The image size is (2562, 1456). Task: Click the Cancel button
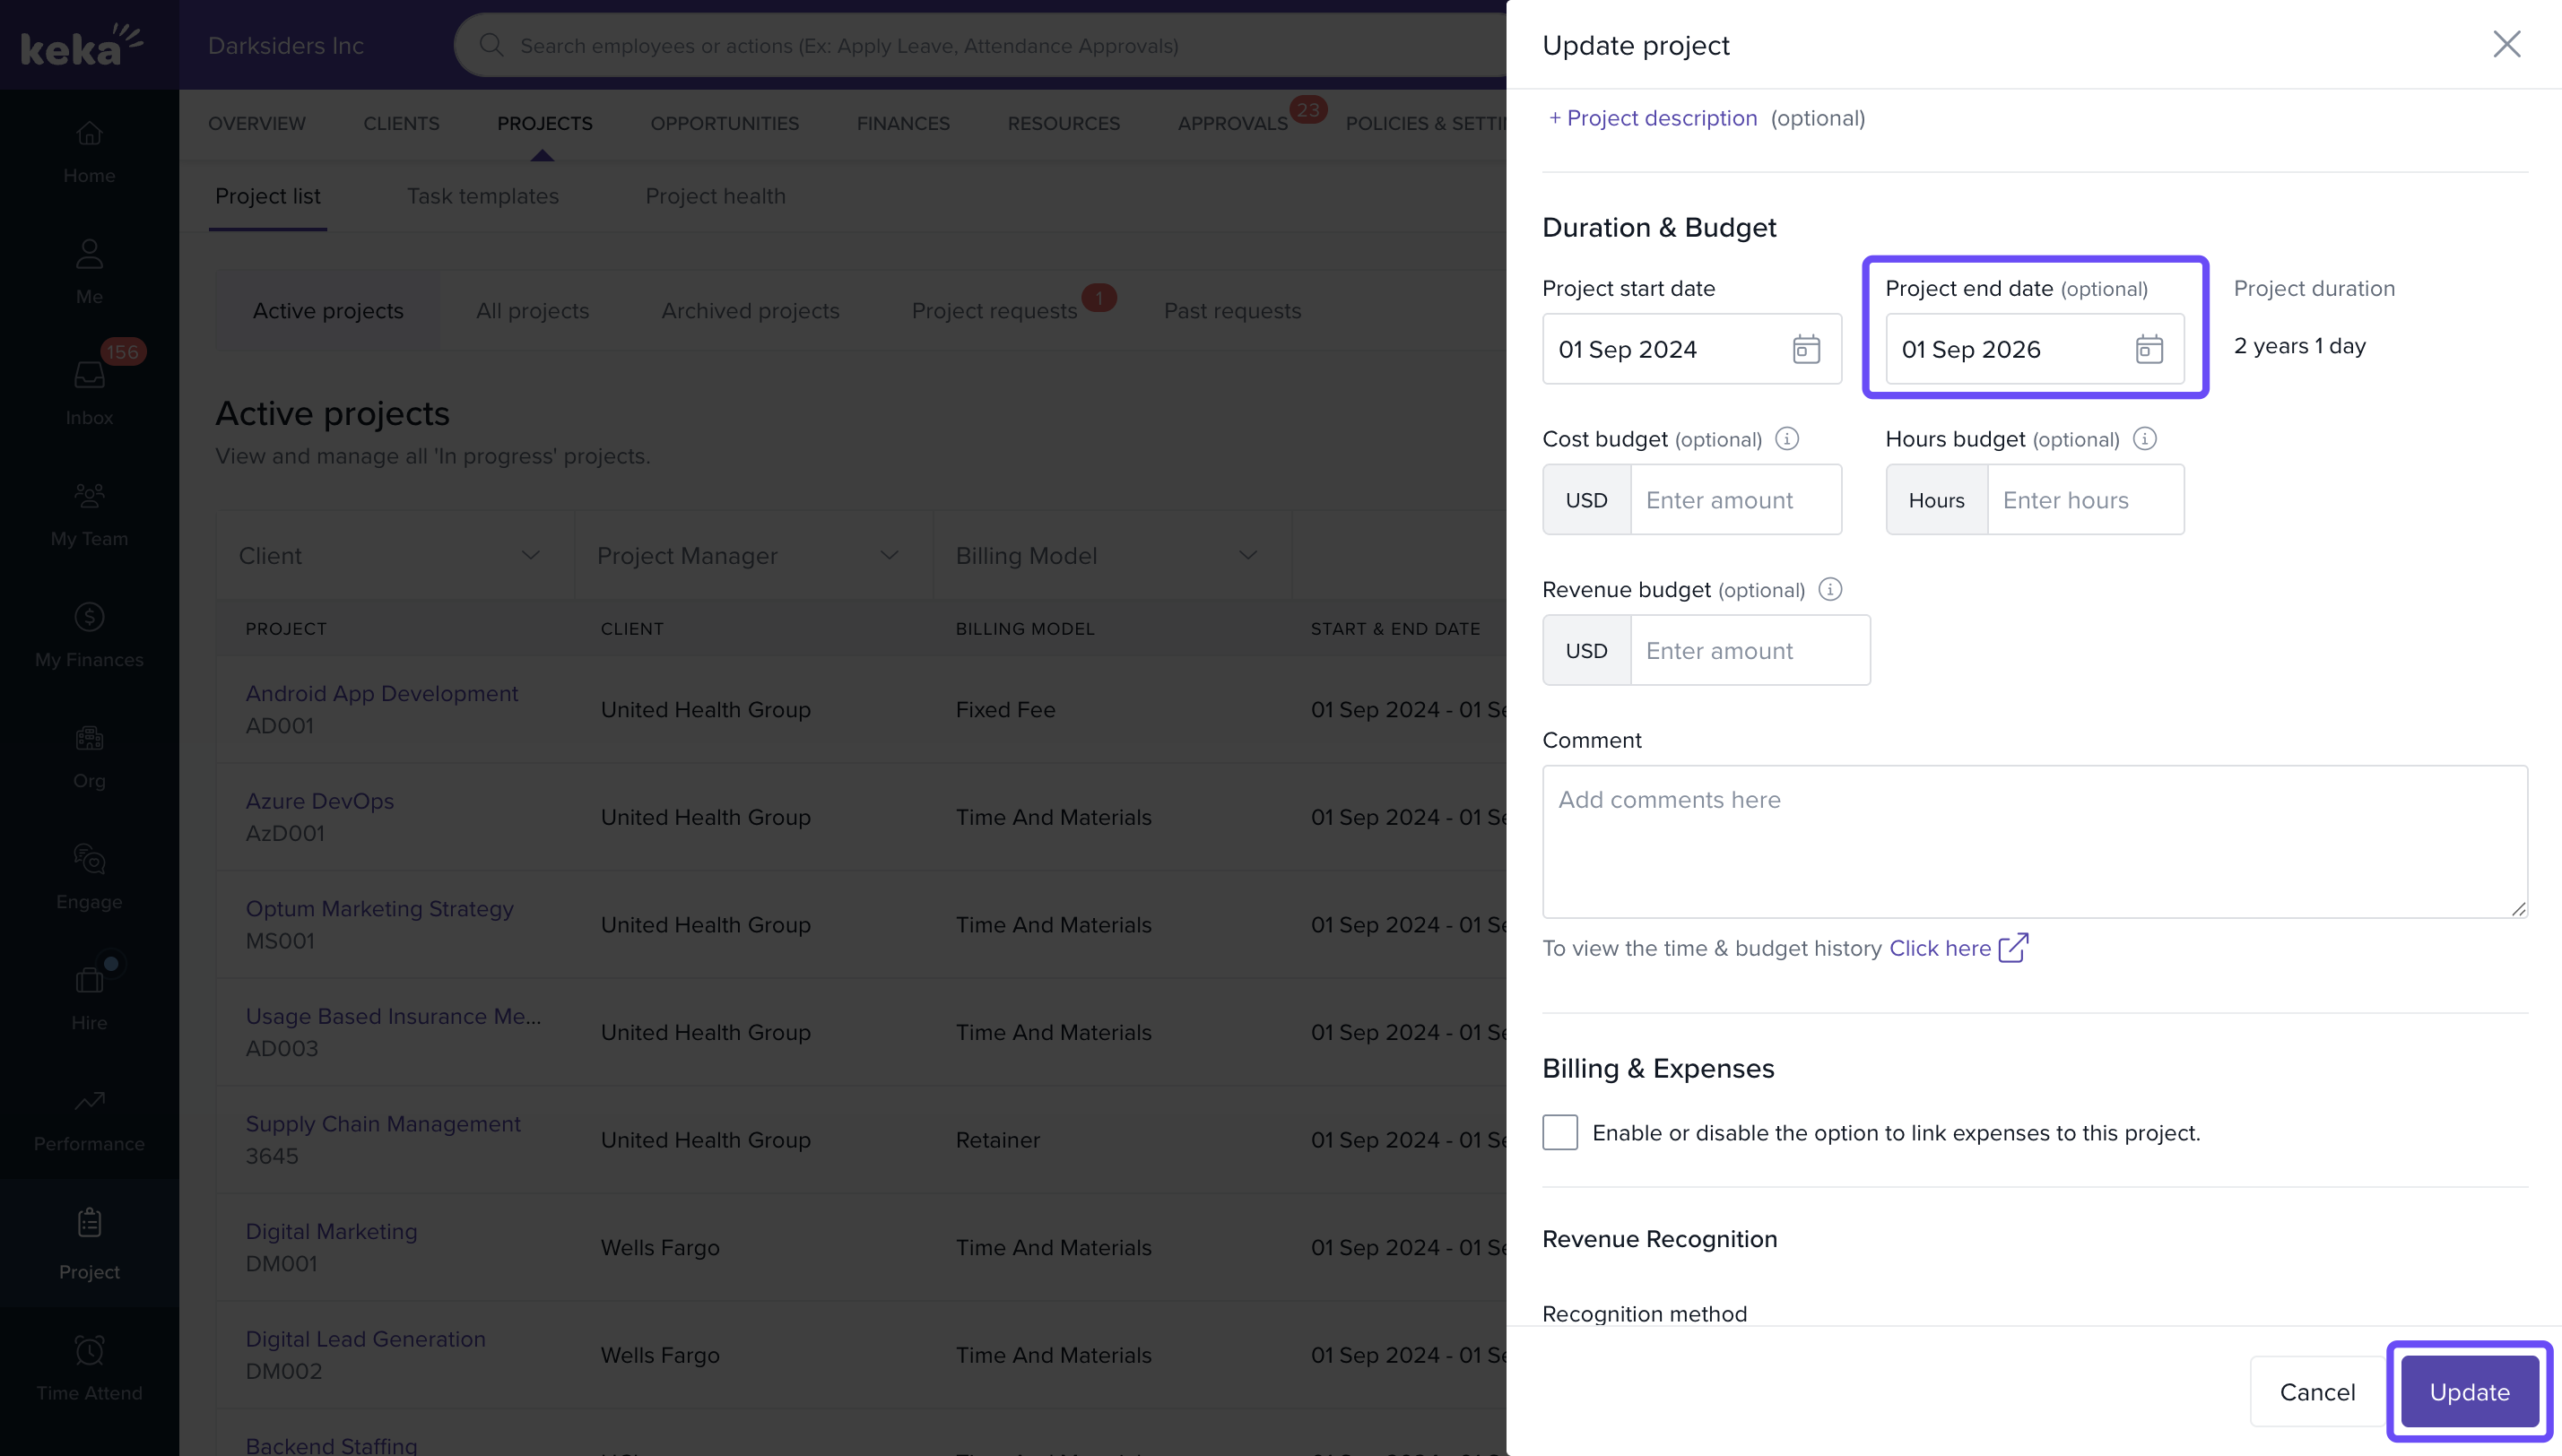[x=2316, y=1391]
